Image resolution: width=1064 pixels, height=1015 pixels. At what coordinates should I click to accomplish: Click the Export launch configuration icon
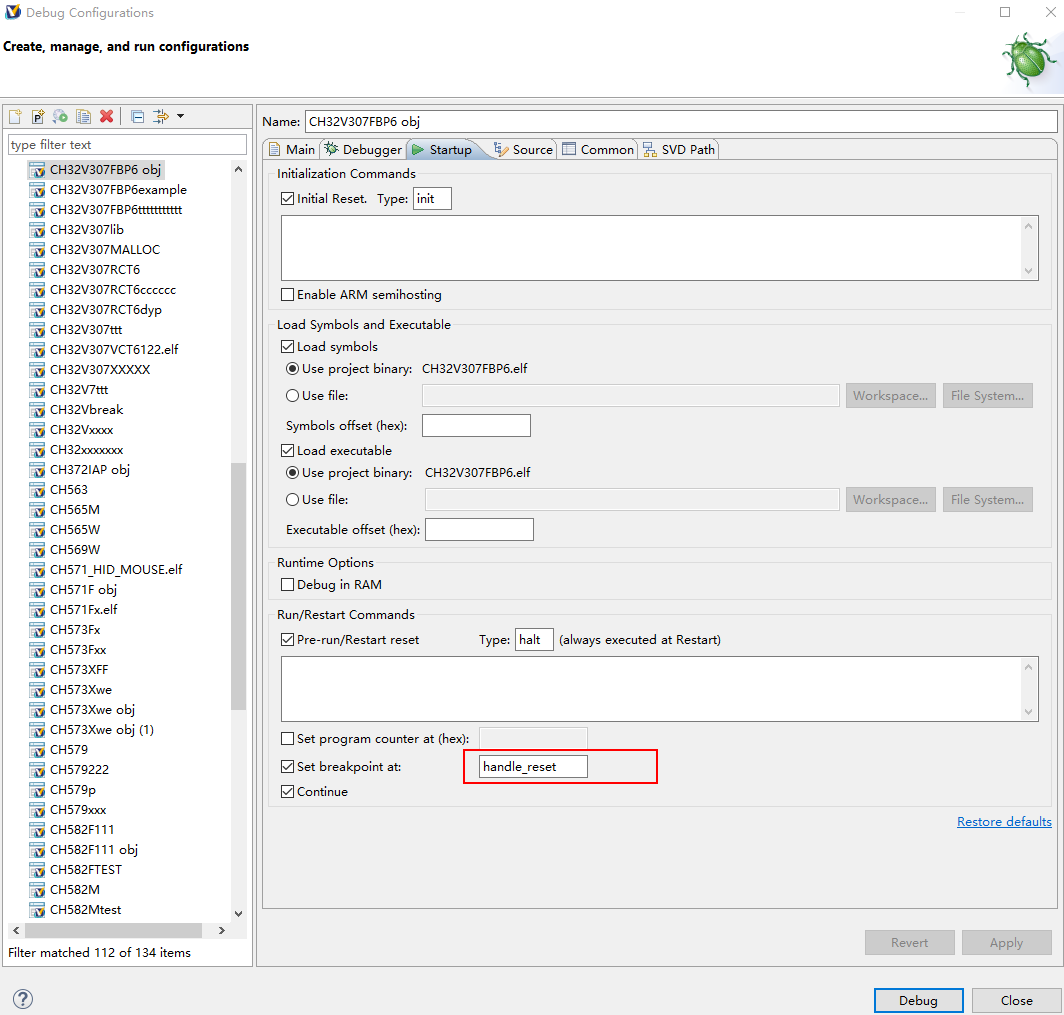(61, 117)
